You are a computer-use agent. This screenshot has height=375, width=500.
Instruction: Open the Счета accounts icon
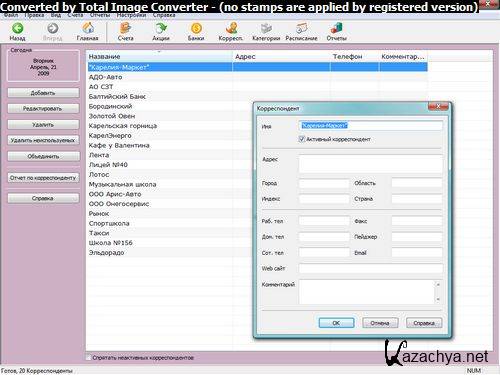pos(125,28)
